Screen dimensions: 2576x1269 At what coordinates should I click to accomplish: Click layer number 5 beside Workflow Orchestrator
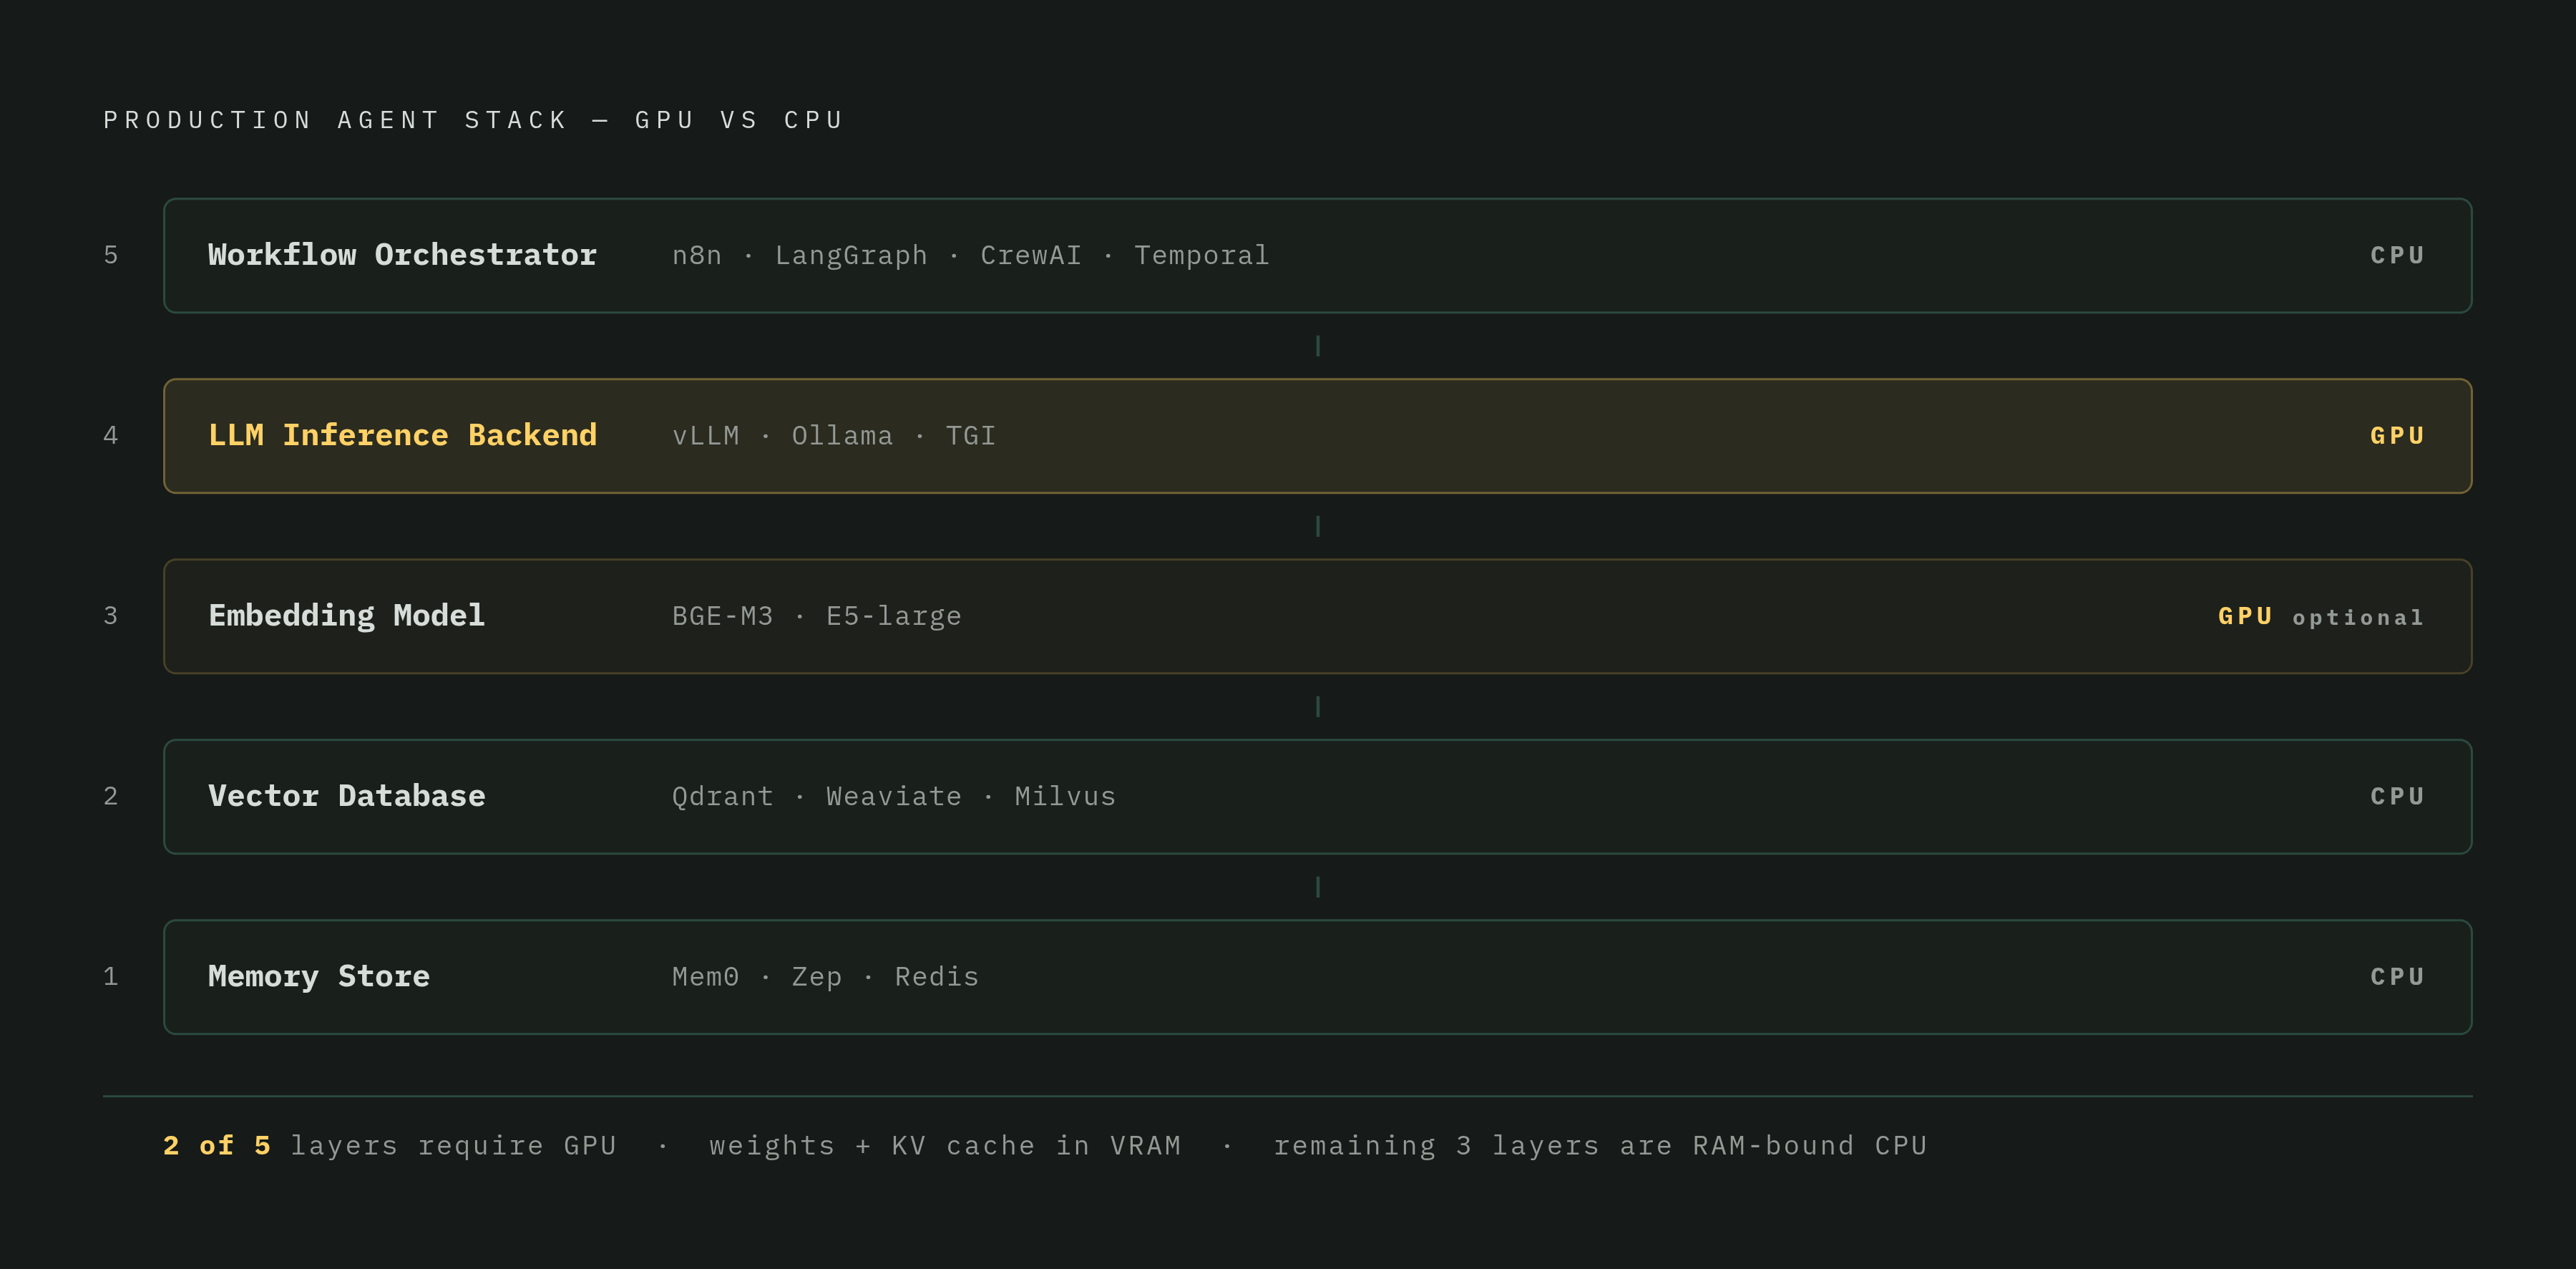[111, 255]
